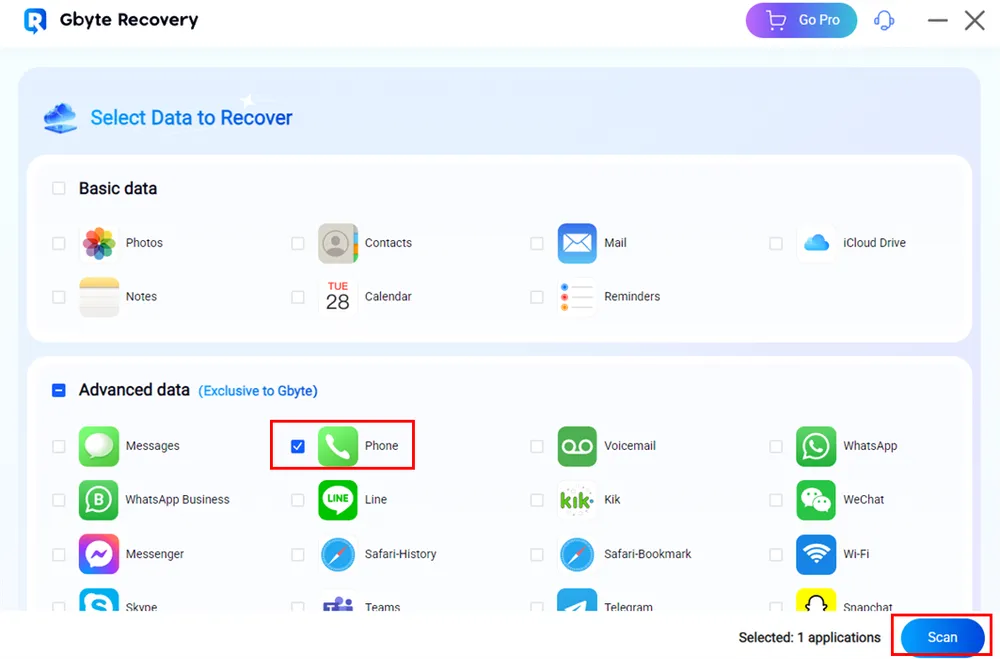This screenshot has width=1000, height=659.
Task: Toggle the Advanced data group checkbox
Action: click(x=59, y=390)
